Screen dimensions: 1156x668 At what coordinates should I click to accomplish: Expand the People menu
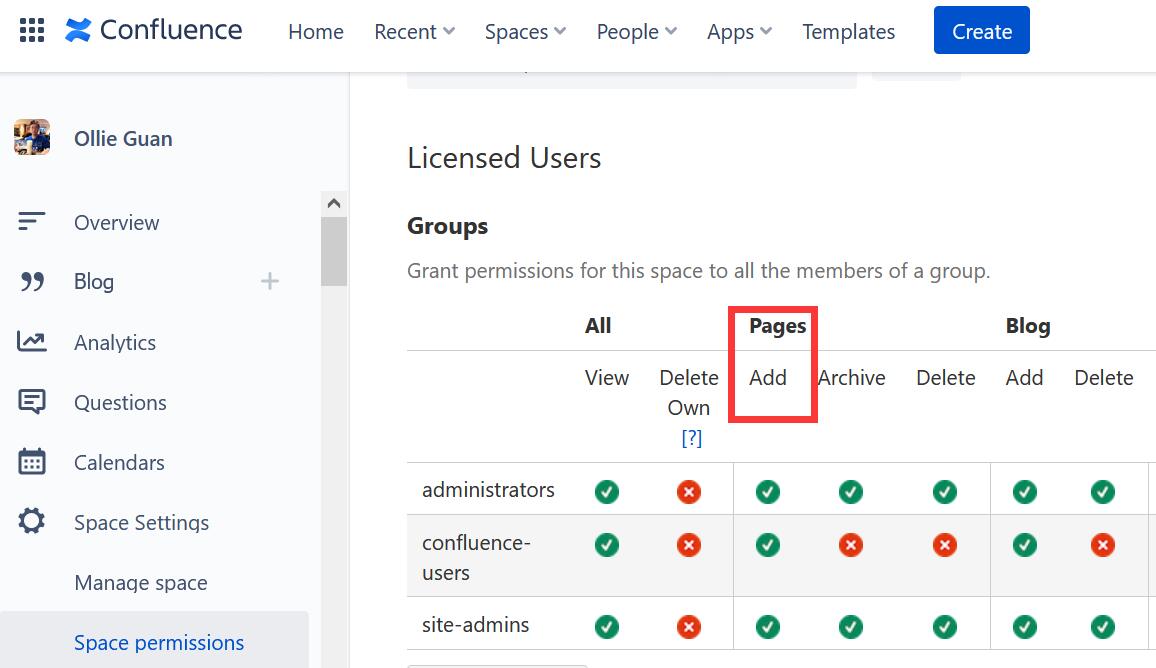635,31
